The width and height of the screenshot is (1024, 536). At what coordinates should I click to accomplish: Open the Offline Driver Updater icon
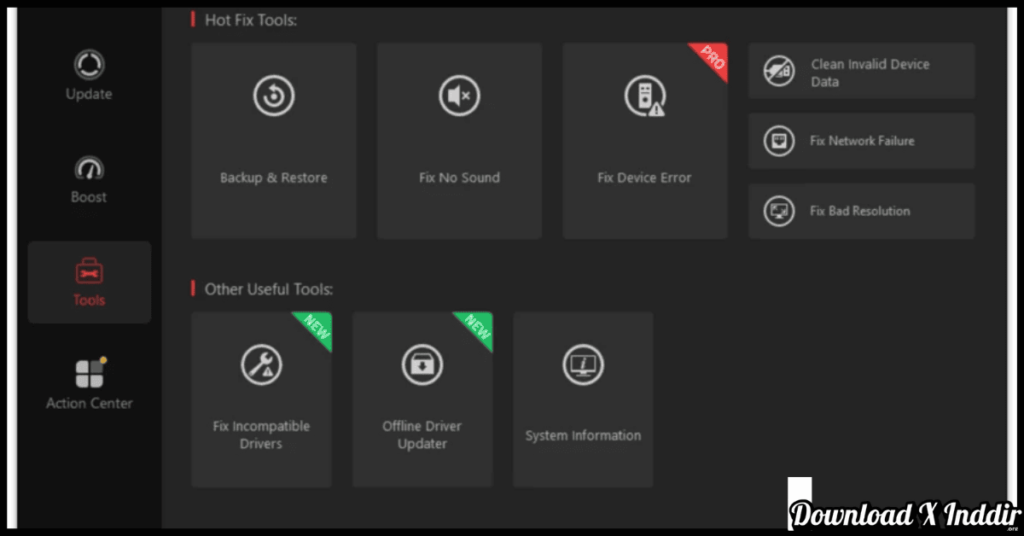point(422,365)
